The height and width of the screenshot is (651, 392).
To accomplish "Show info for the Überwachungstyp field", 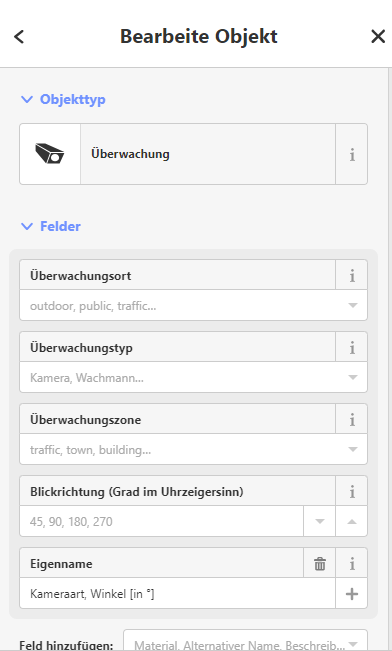I will click(352, 347).
